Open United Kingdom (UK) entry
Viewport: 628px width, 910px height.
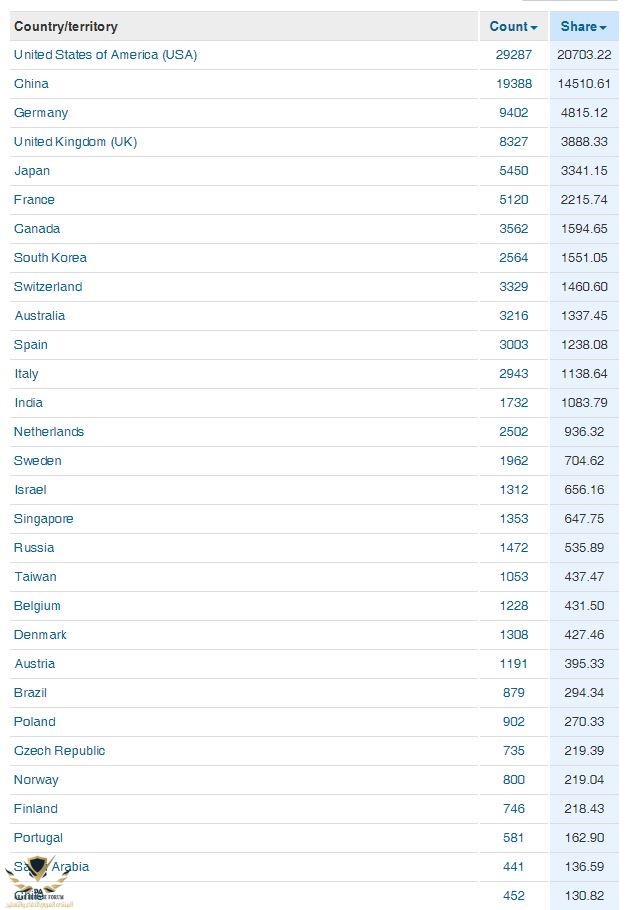(75, 142)
